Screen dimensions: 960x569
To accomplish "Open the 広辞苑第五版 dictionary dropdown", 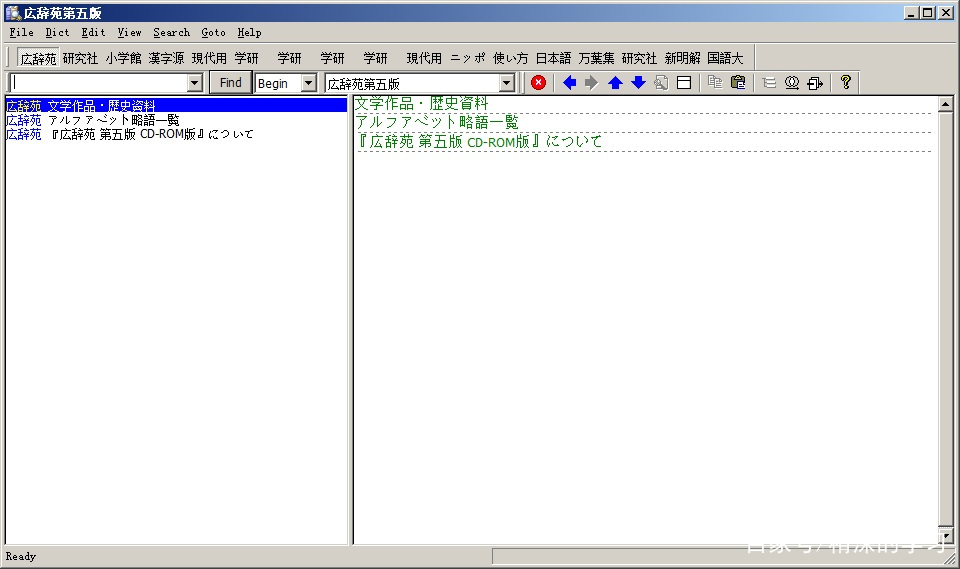I will tap(506, 83).
